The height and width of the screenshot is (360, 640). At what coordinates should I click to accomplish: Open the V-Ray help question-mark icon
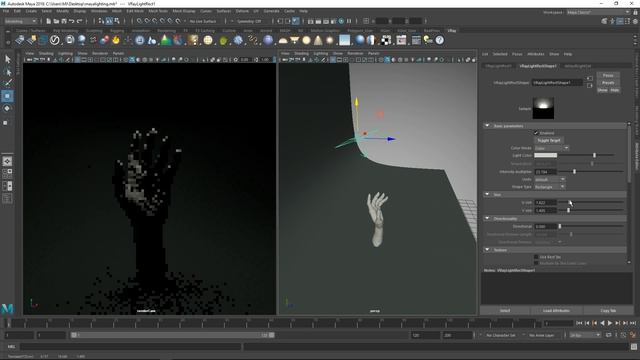pos(440,40)
